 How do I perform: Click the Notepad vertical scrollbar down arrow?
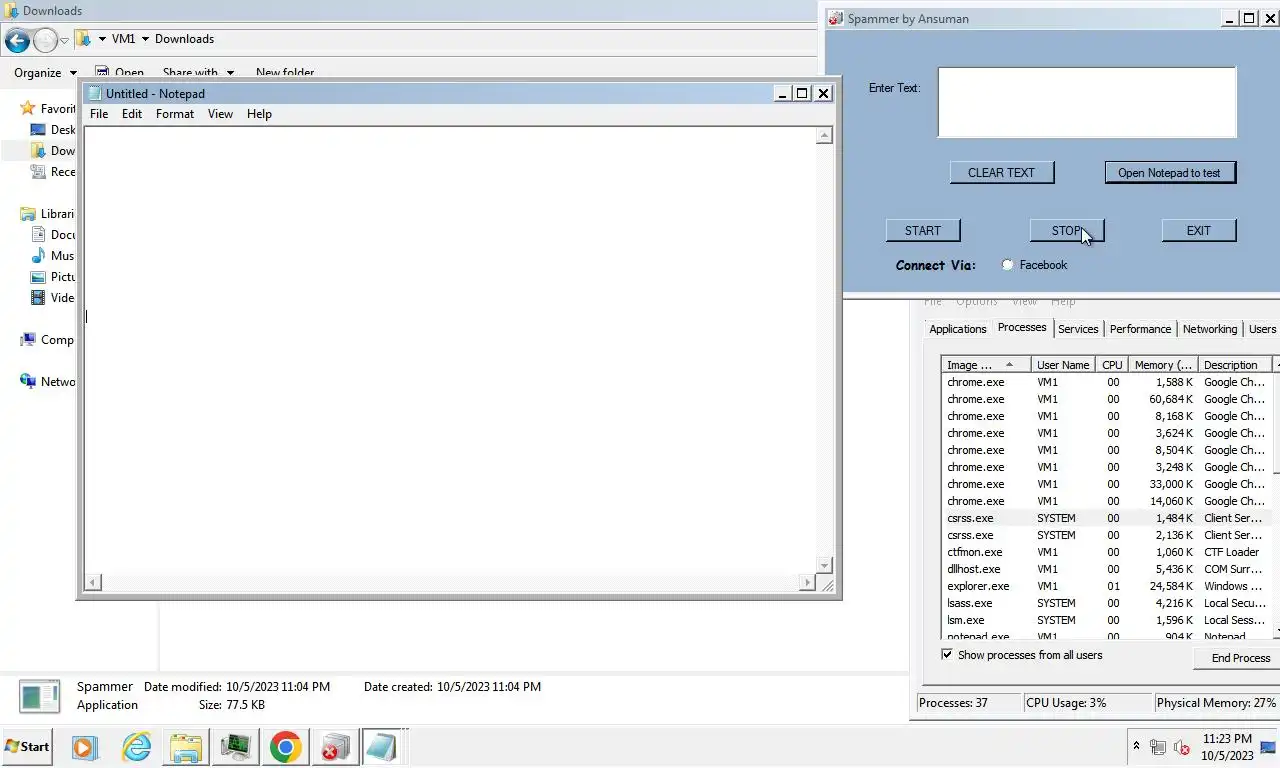pos(825,565)
